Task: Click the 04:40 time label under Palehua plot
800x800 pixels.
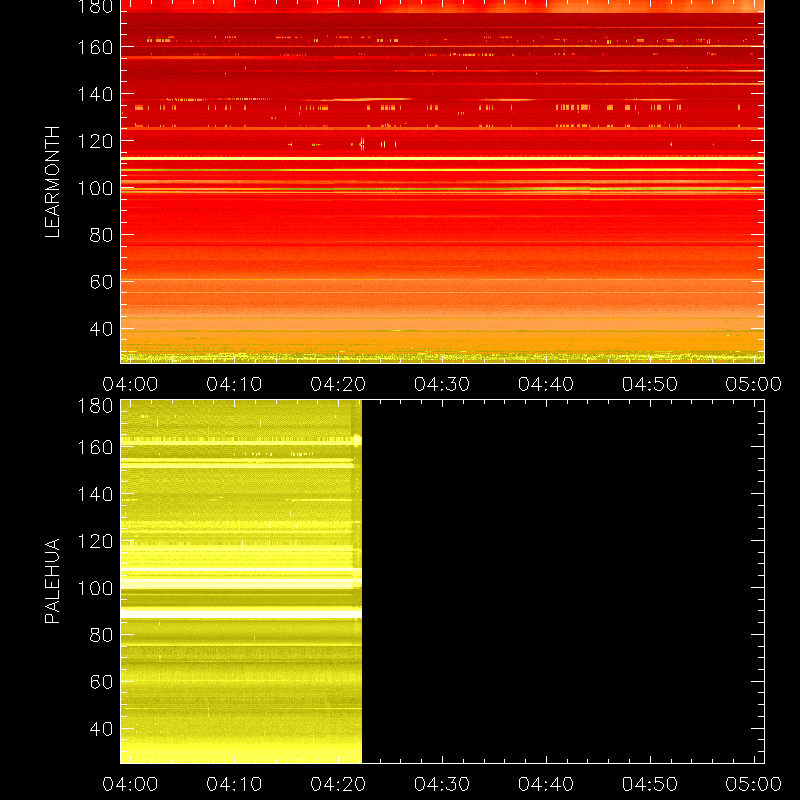Action: coord(546,784)
